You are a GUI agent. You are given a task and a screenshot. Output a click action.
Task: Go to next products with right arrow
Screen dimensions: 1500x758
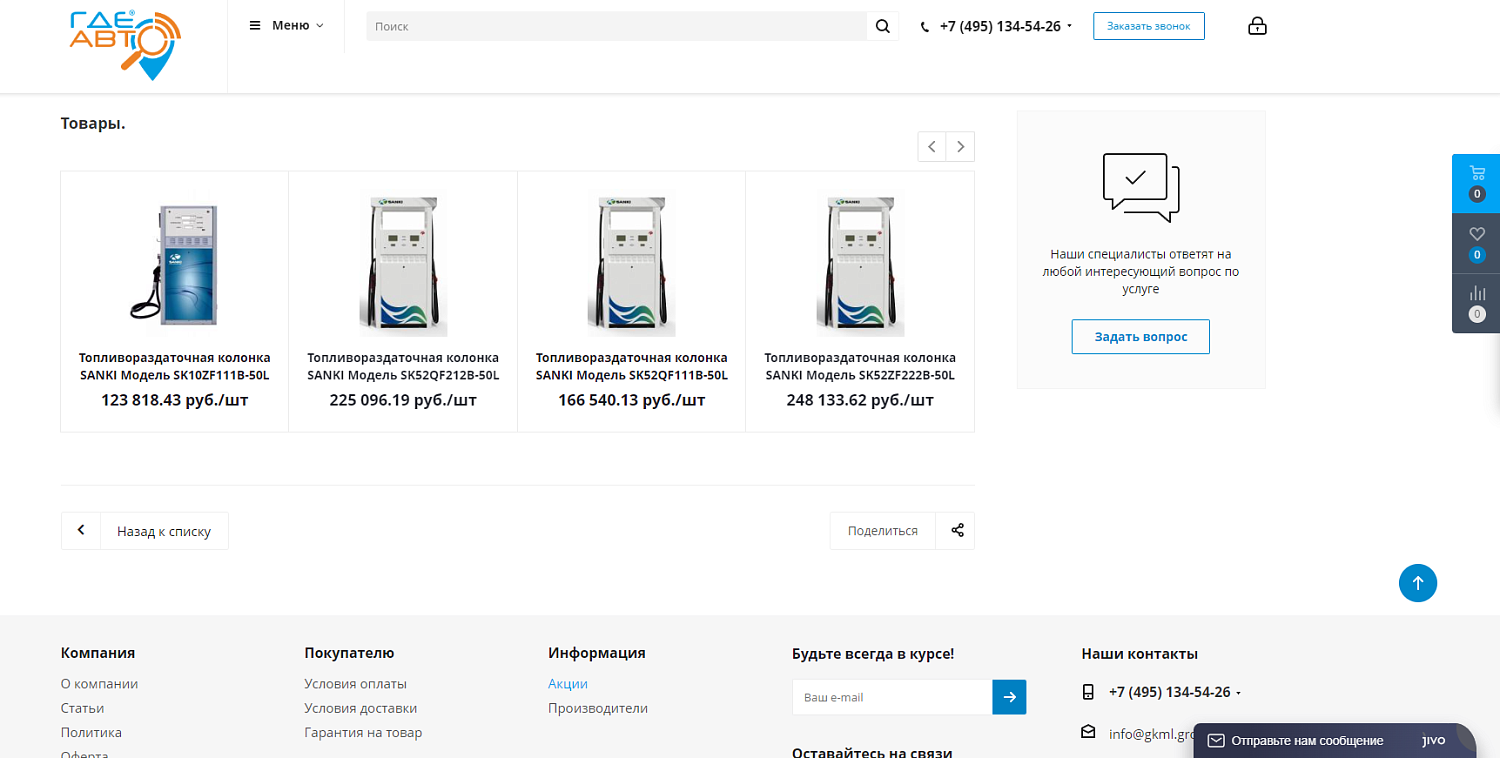(960, 147)
